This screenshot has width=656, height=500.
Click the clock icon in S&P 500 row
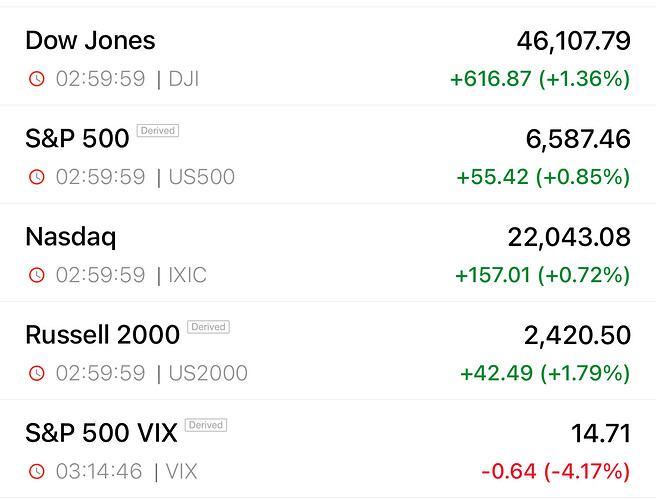click(x=37, y=177)
